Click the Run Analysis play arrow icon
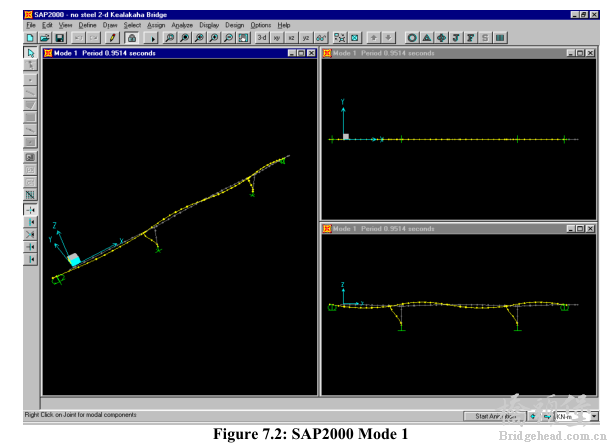 click(151, 38)
